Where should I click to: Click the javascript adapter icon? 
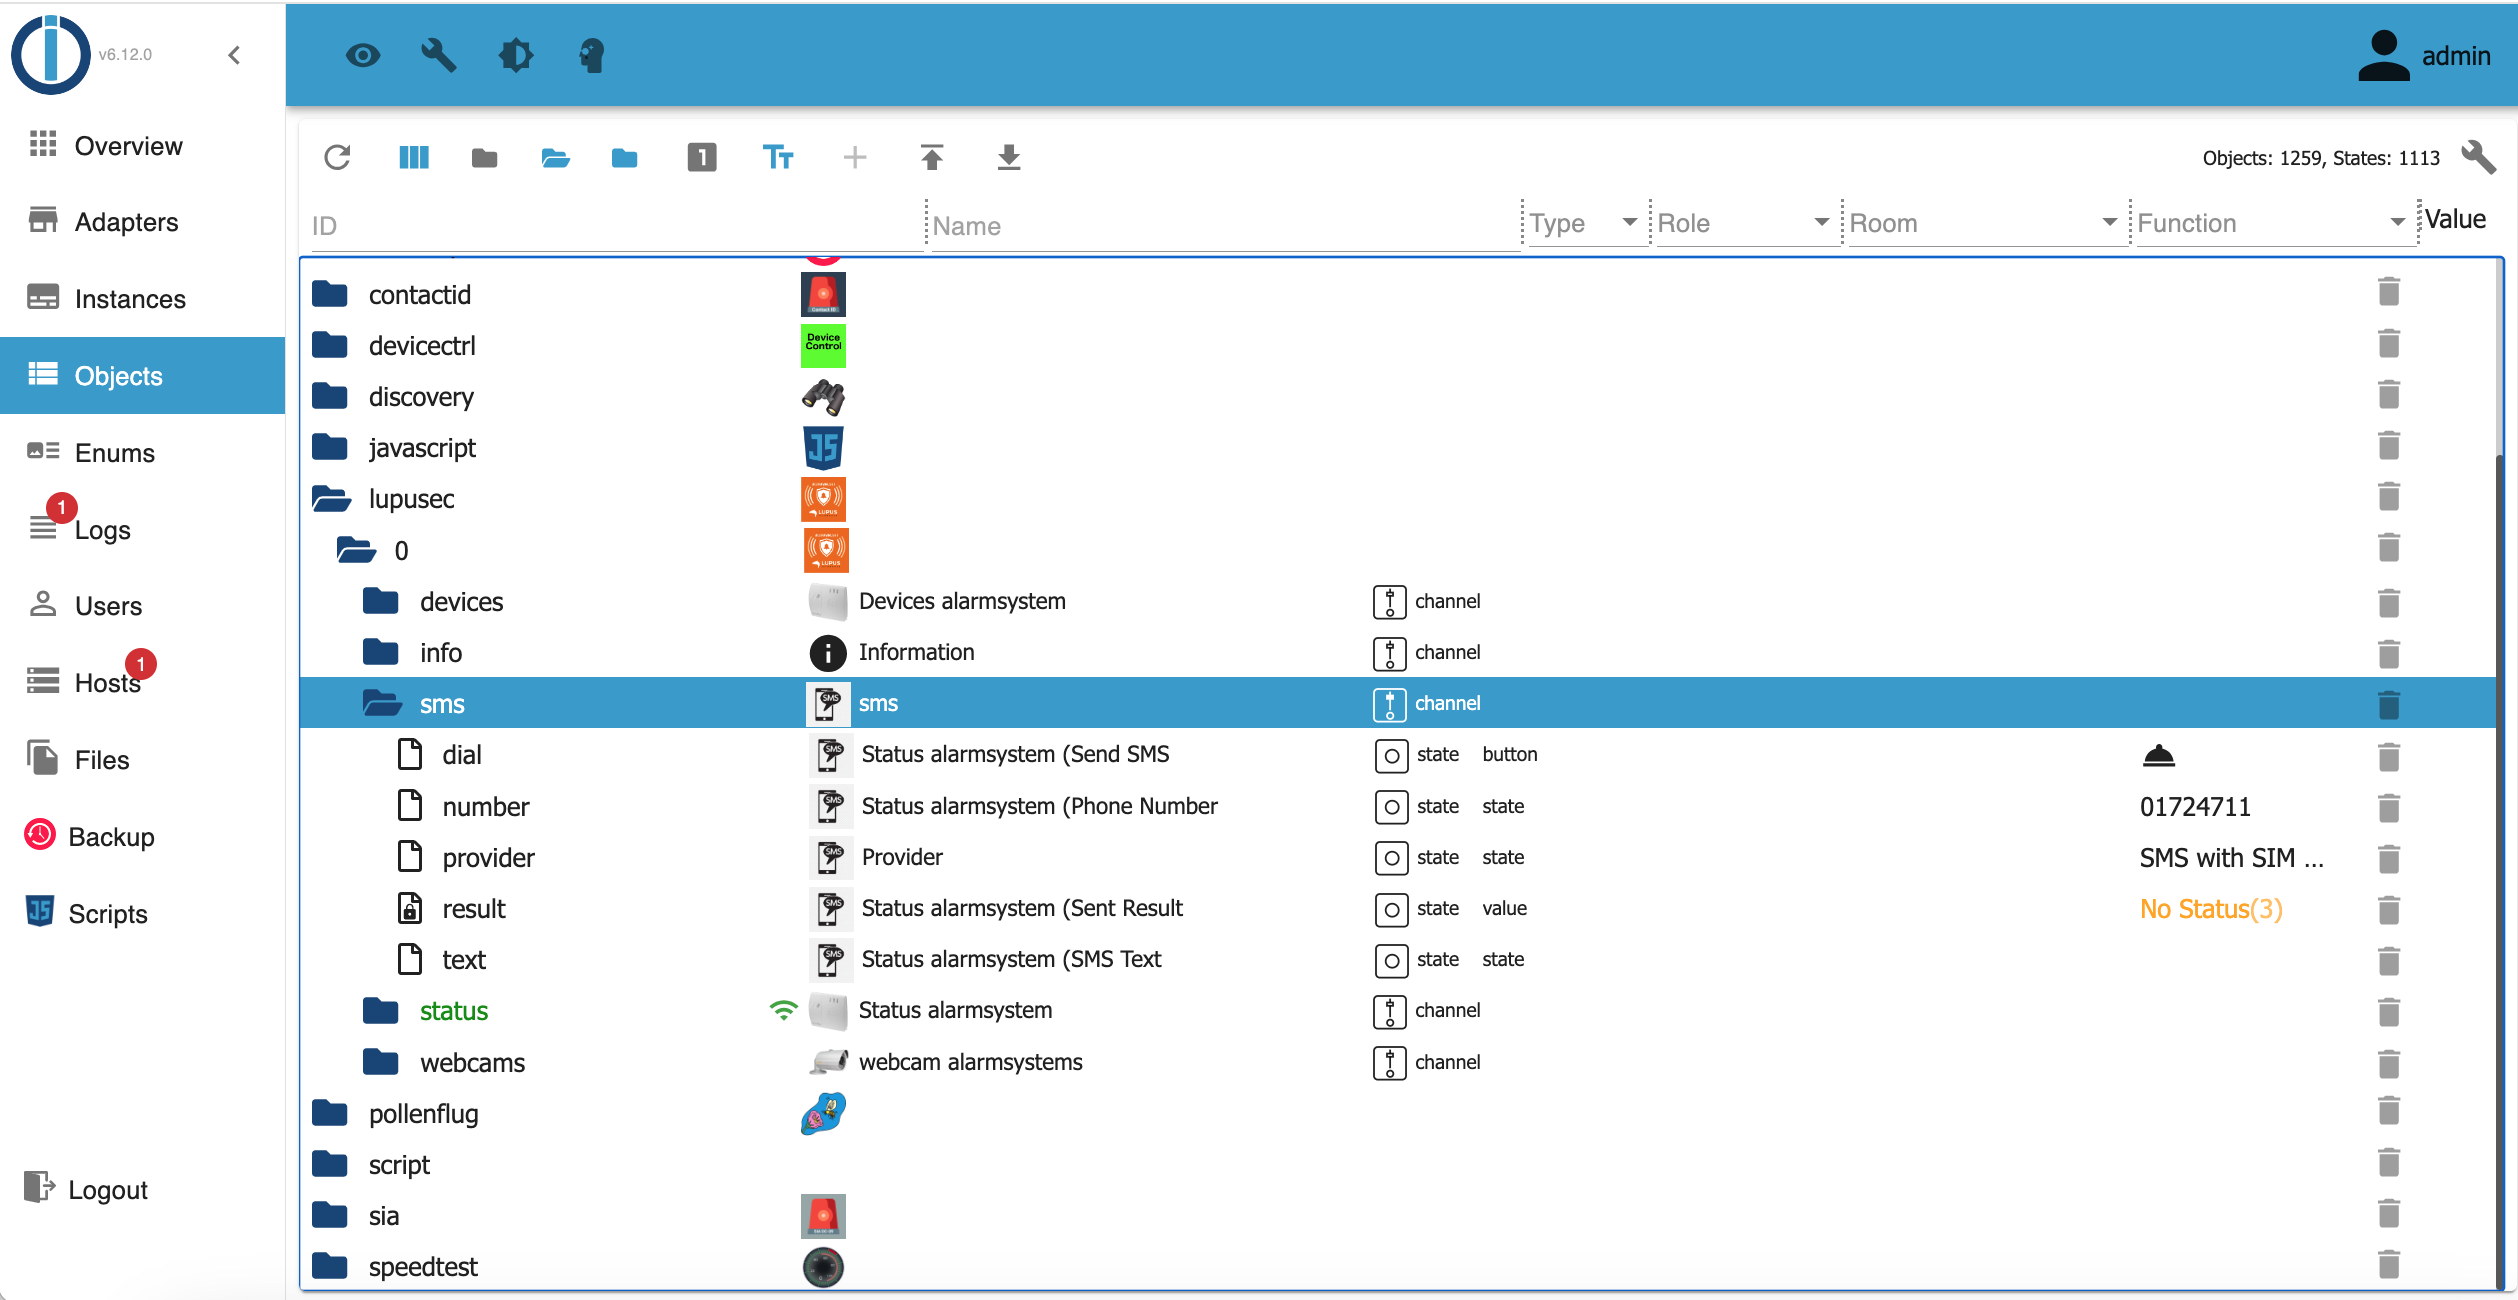point(824,448)
